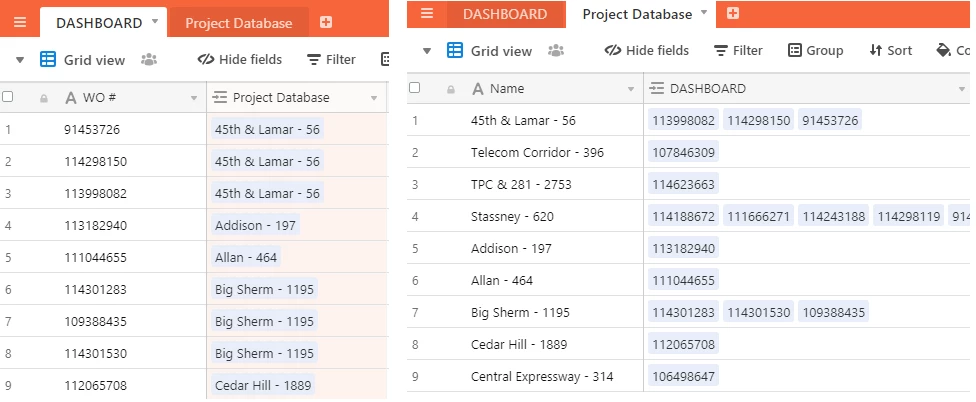Image resolution: width=976 pixels, height=402 pixels.
Task: Open WO # column dropdown menu
Action: point(194,98)
